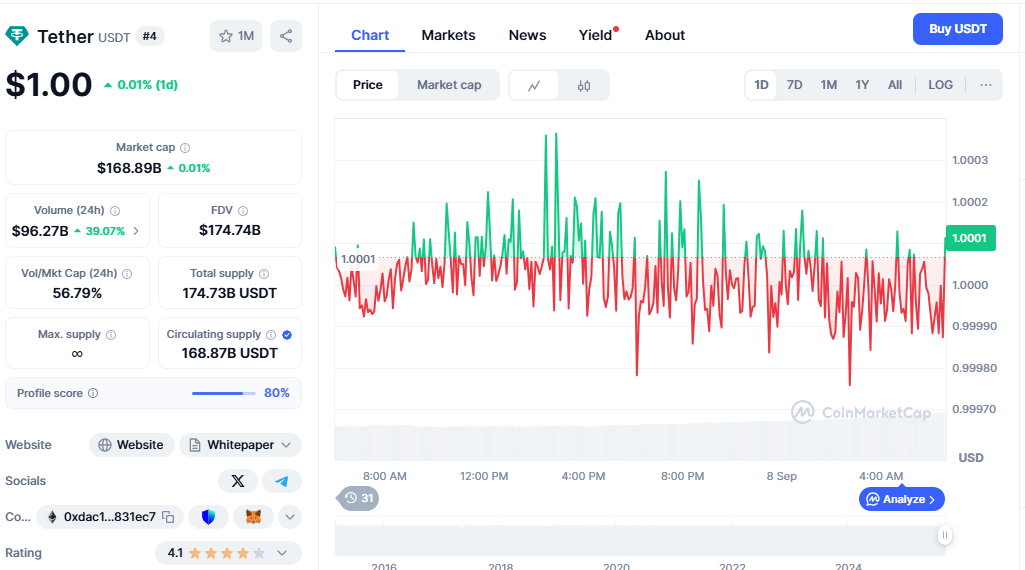The height and width of the screenshot is (570, 1025).
Task: Click the 168.87B USDT circulating supply value
Action: click(229, 354)
